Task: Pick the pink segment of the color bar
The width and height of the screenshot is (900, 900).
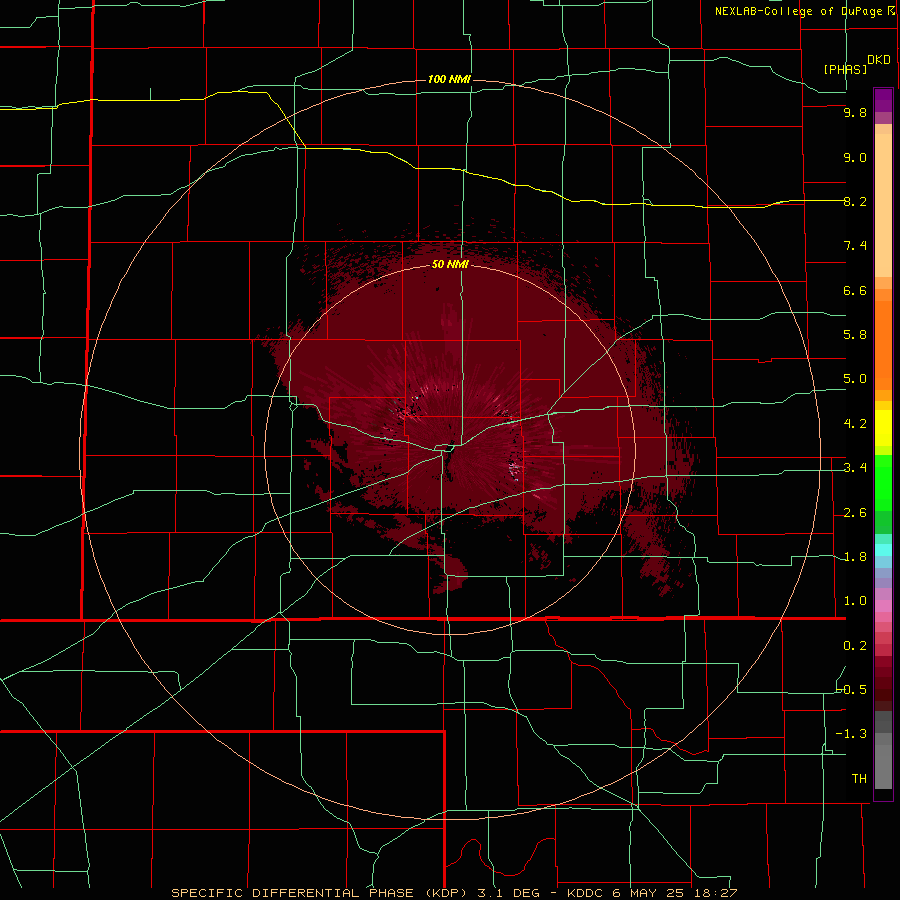Action: tap(883, 606)
